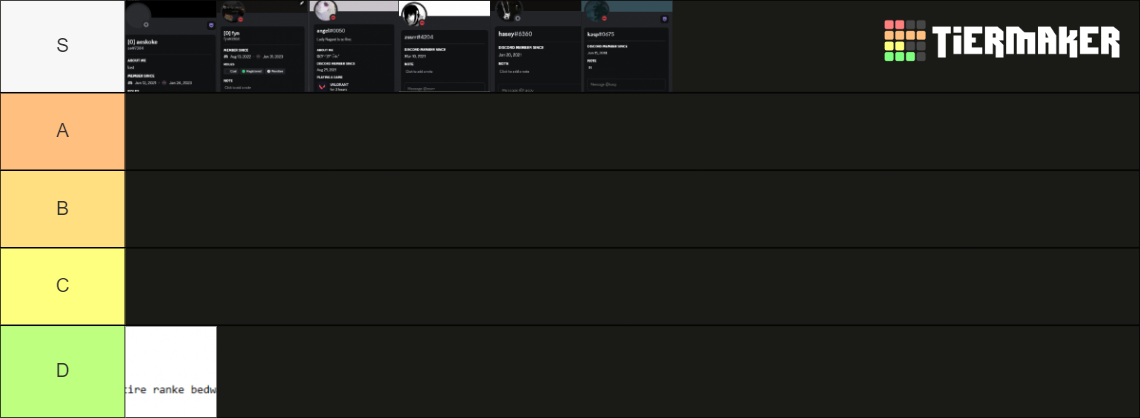1140x418 pixels.
Task: Select the angel#0050 profile card
Action: 353,46
